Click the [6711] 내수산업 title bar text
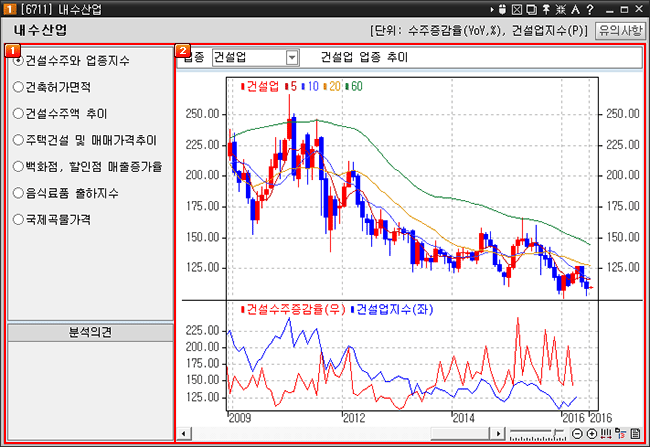This screenshot has height=447, width=650. [61, 9]
